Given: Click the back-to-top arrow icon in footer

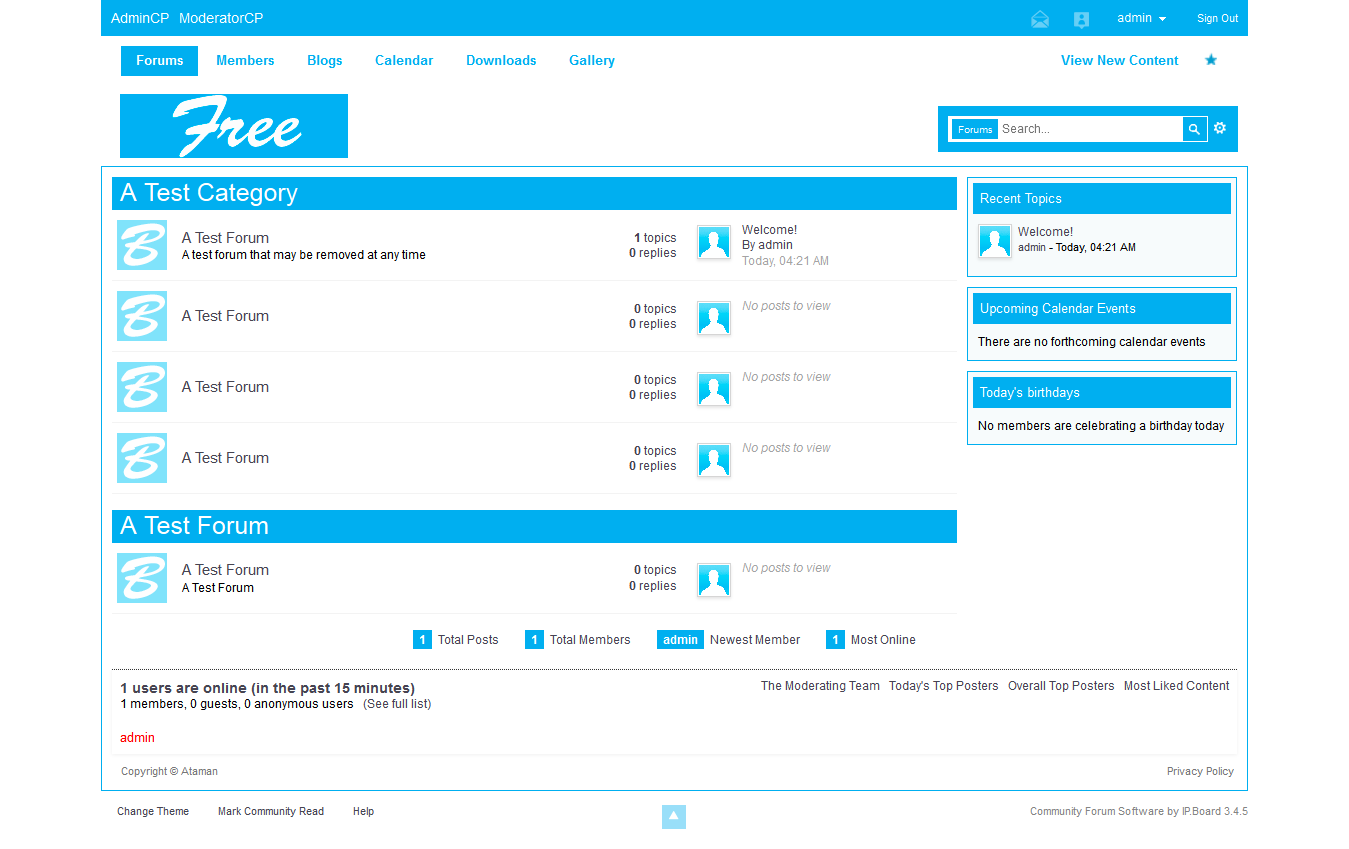Looking at the screenshot, I should [x=674, y=817].
